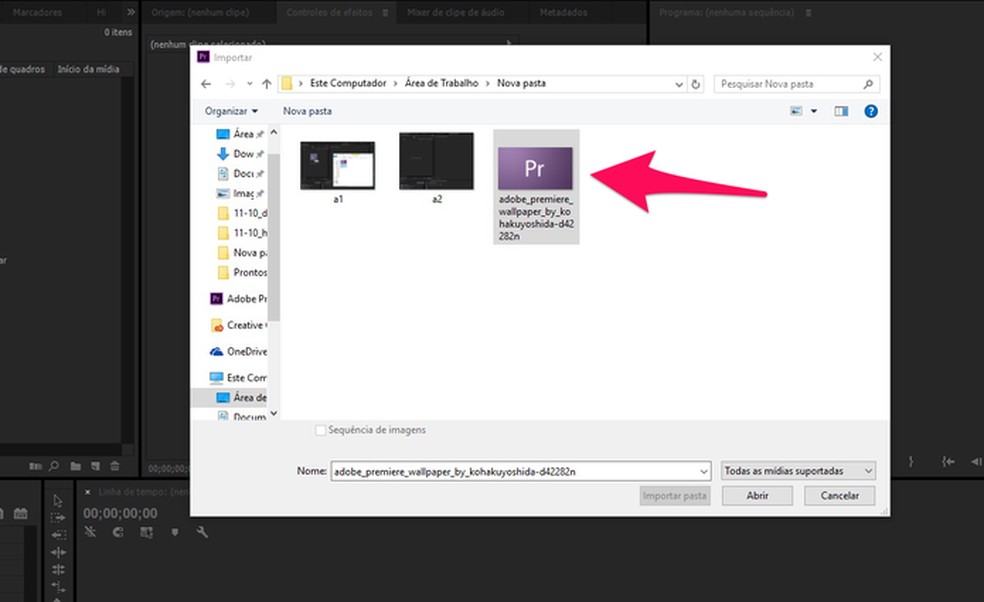Screen dimensions: 984x602
Task: Select the Ripple Edit tool
Action: (x=58, y=552)
